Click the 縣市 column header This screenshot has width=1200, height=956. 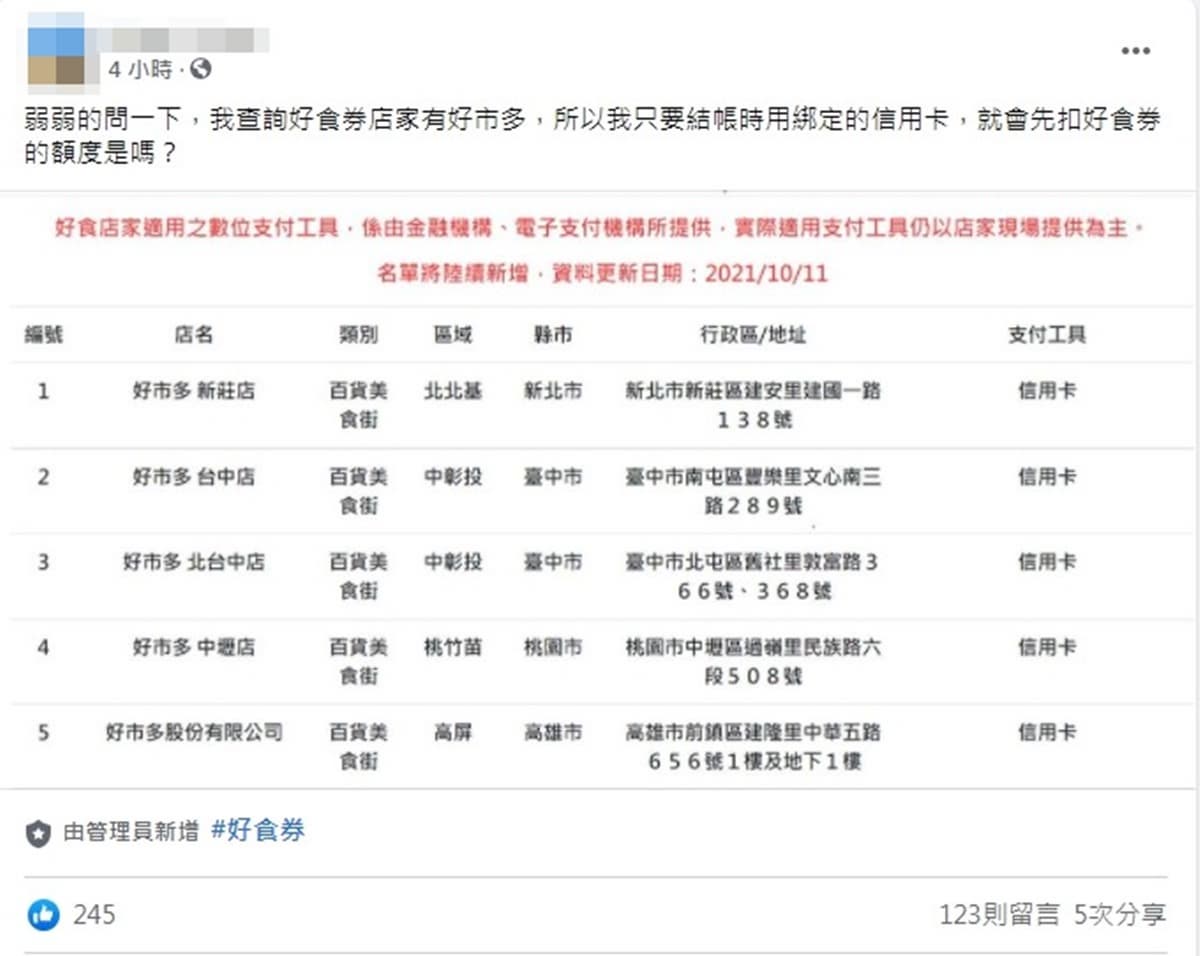pyautogui.click(x=553, y=335)
